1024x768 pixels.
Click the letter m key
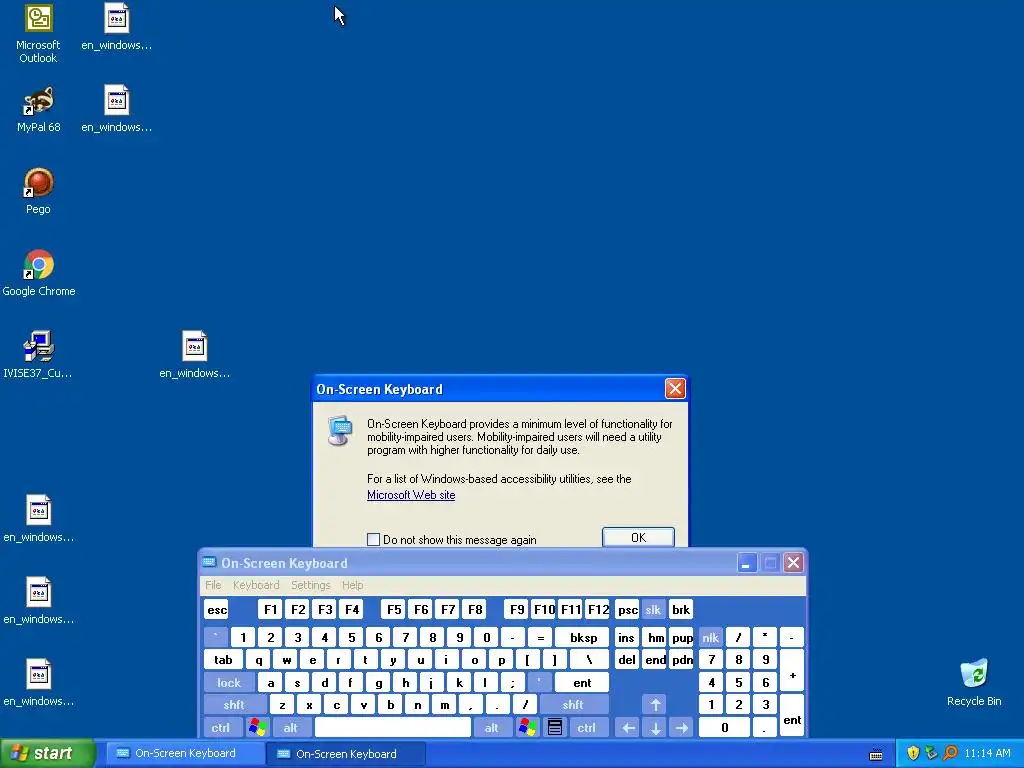[444, 705]
